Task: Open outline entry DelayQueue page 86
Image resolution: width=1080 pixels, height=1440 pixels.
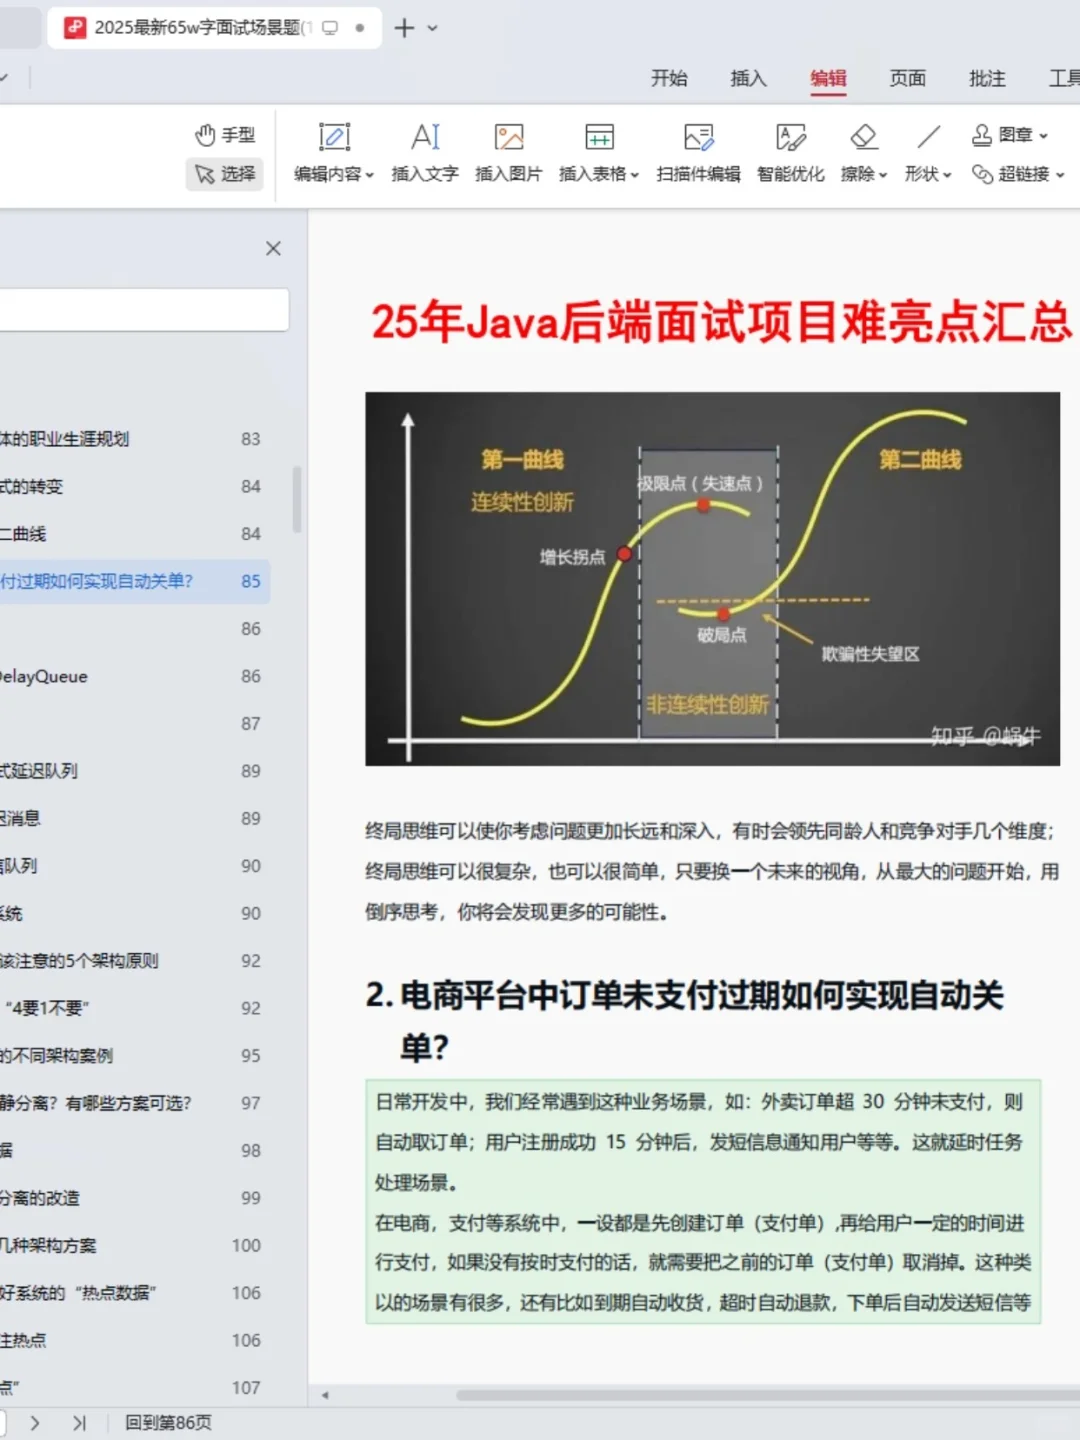Action: (135, 676)
